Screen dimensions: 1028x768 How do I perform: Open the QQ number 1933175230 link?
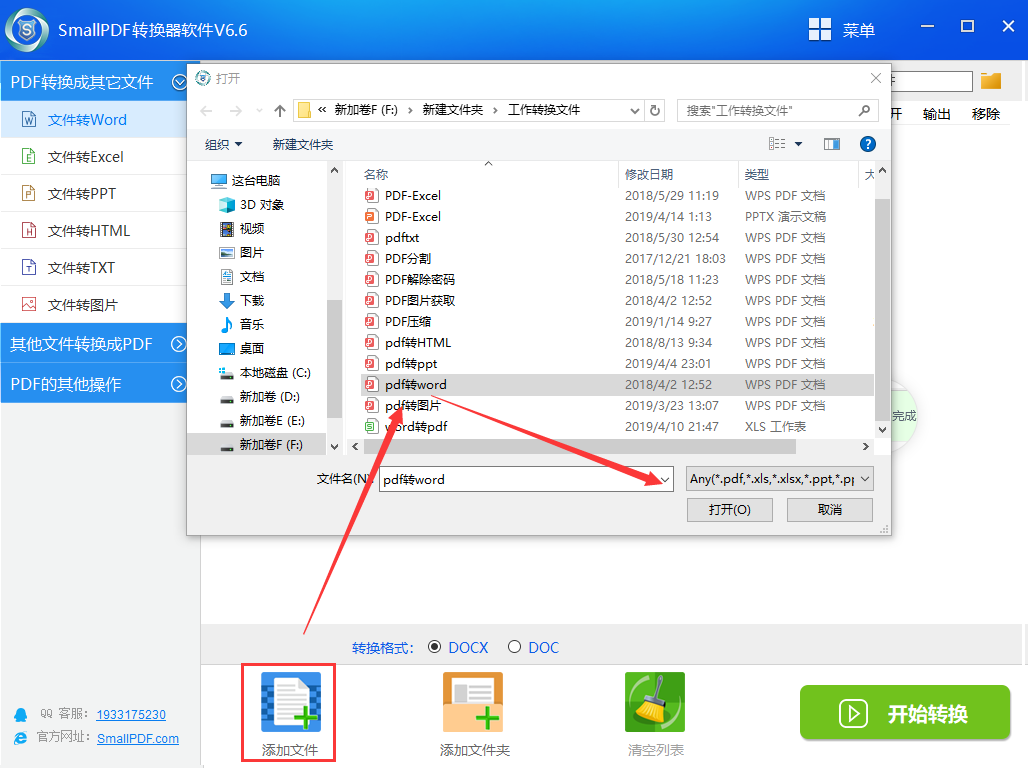(x=131, y=714)
